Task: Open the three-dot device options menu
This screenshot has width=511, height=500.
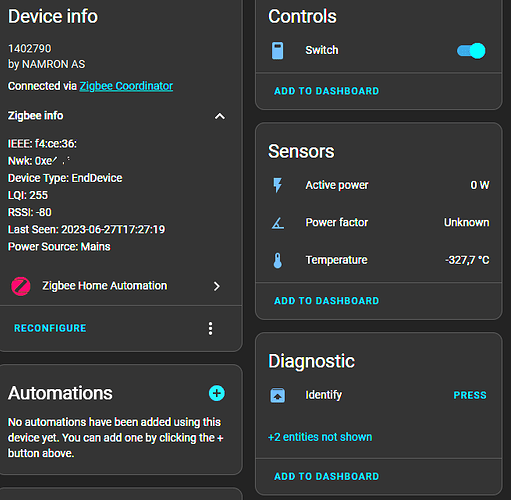Action: (x=210, y=329)
